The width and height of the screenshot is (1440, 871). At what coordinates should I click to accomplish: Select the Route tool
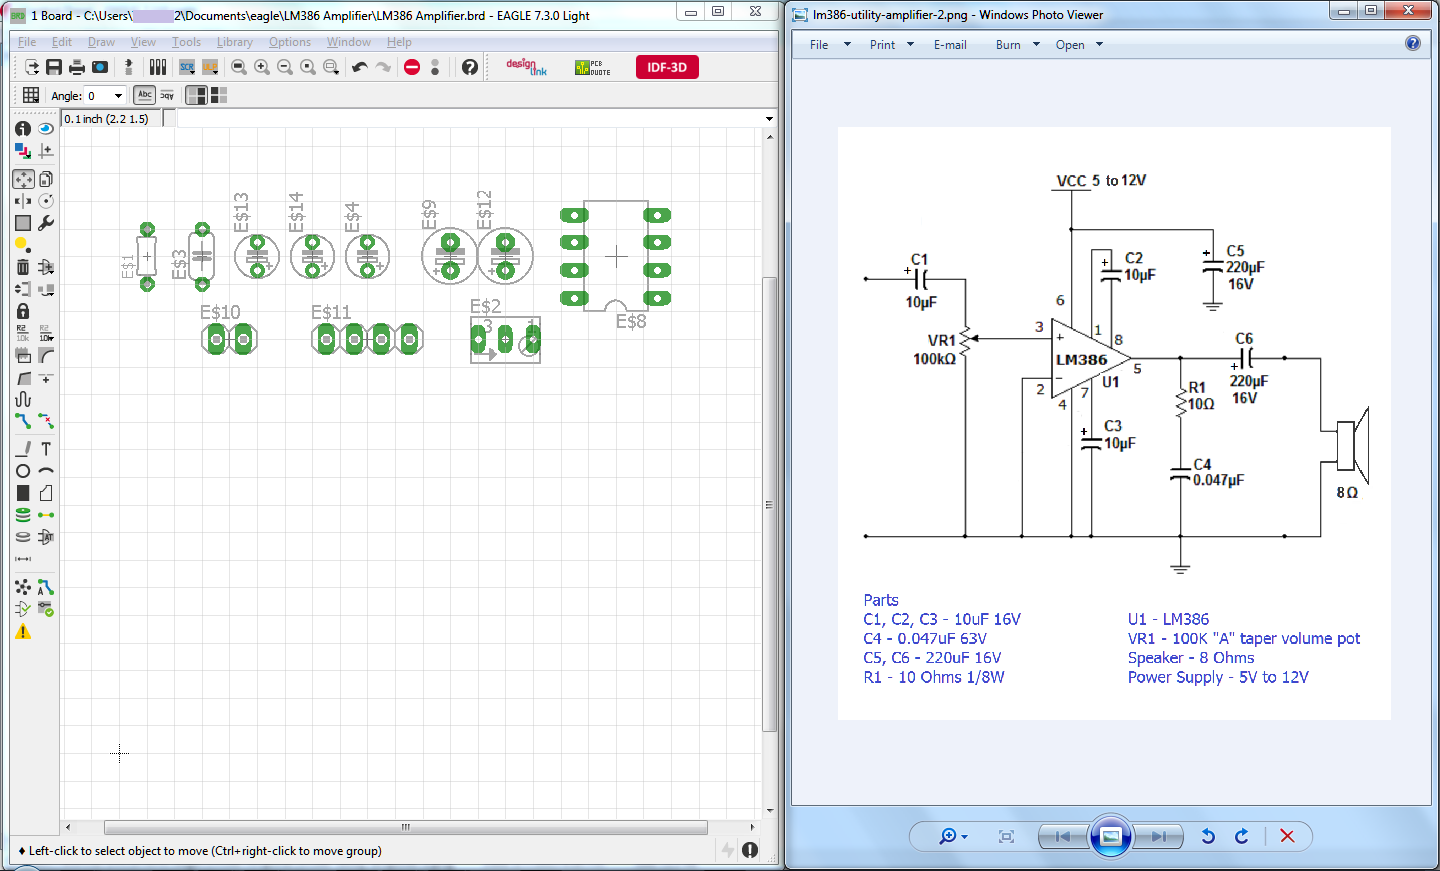[22, 421]
